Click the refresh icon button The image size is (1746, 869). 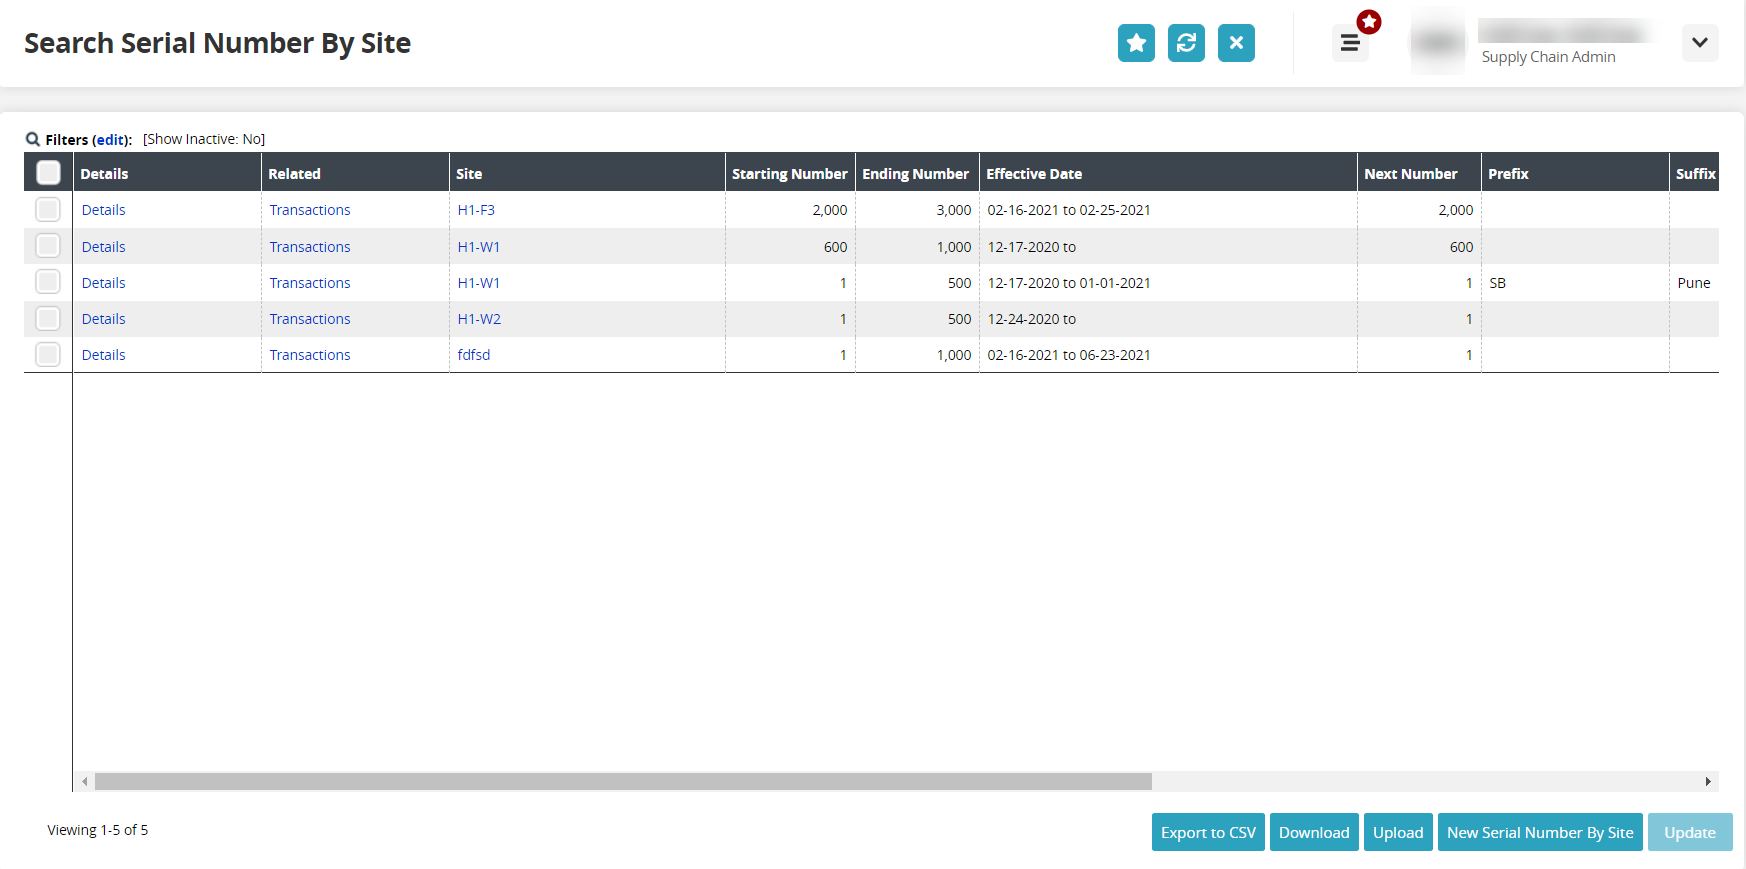click(1186, 43)
